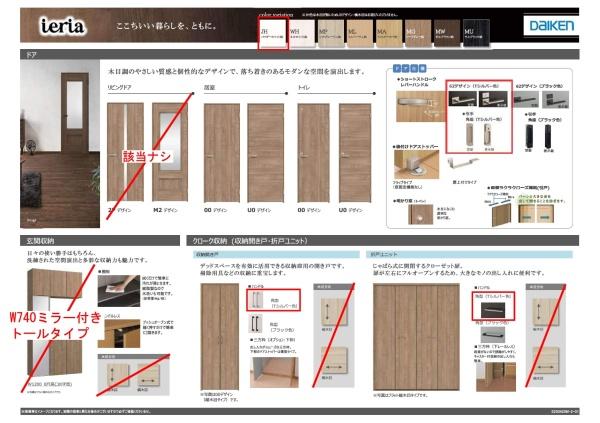Select the four-panel 折戸ユニット door image
The image size is (600, 423).
(416, 336)
